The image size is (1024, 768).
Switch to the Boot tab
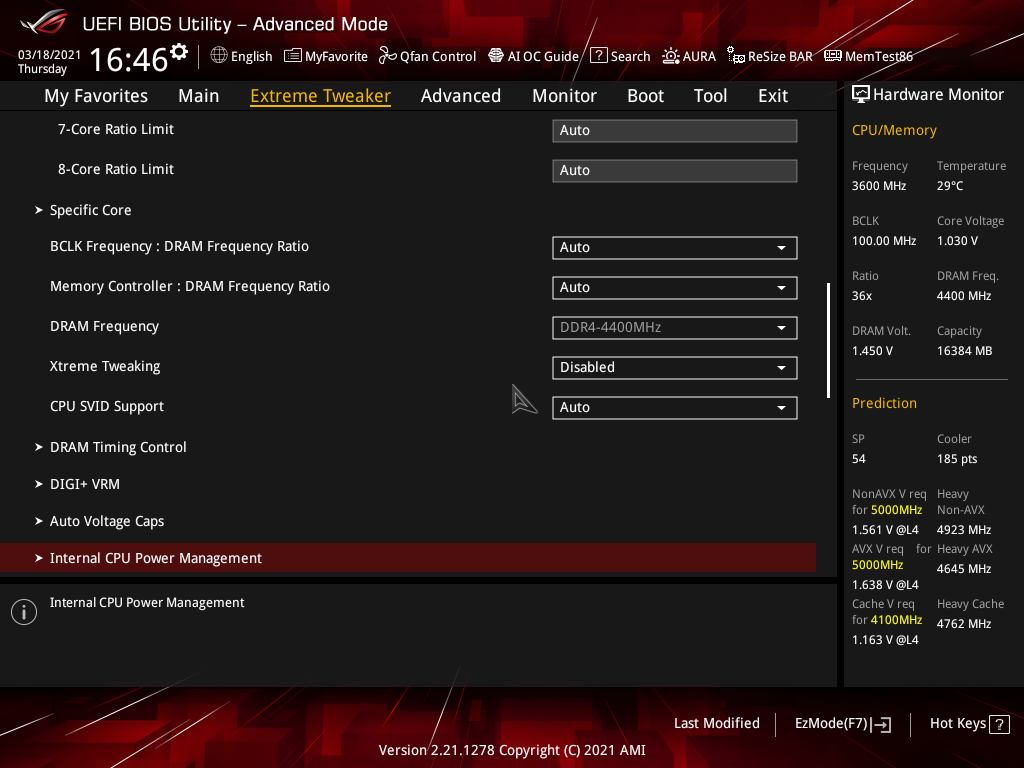[x=645, y=95]
